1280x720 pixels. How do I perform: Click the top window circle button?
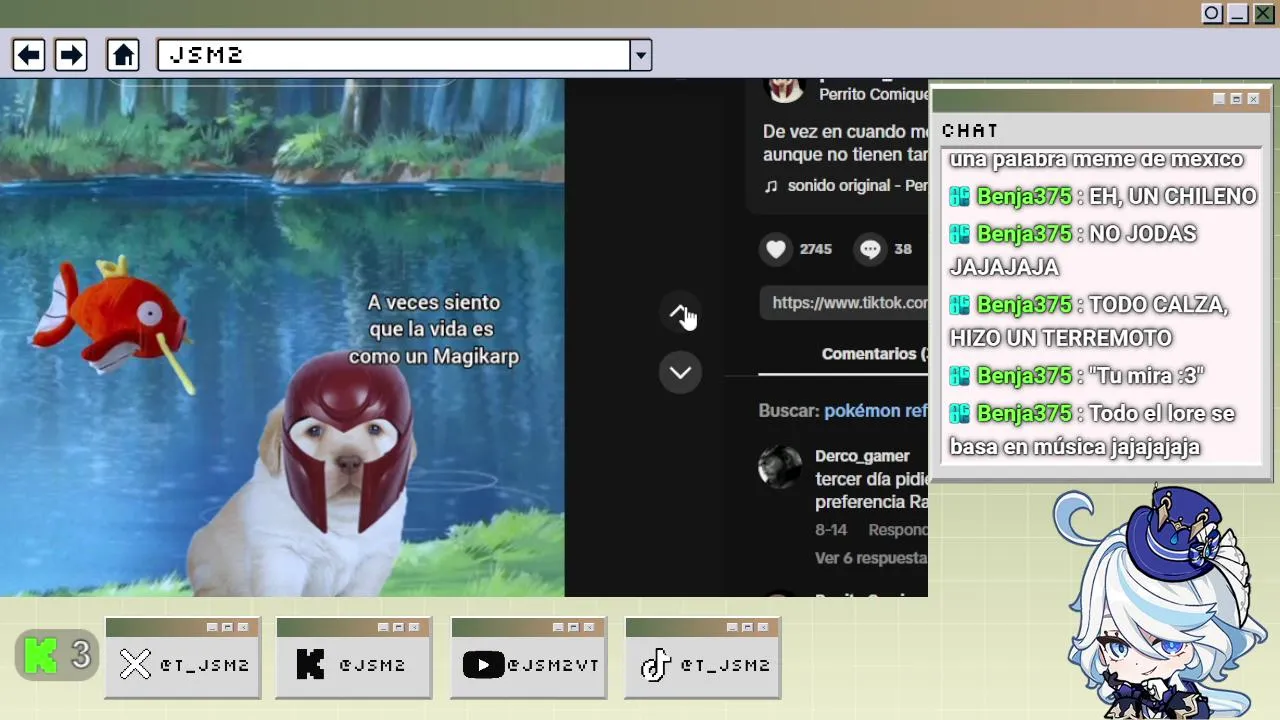(1212, 13)
